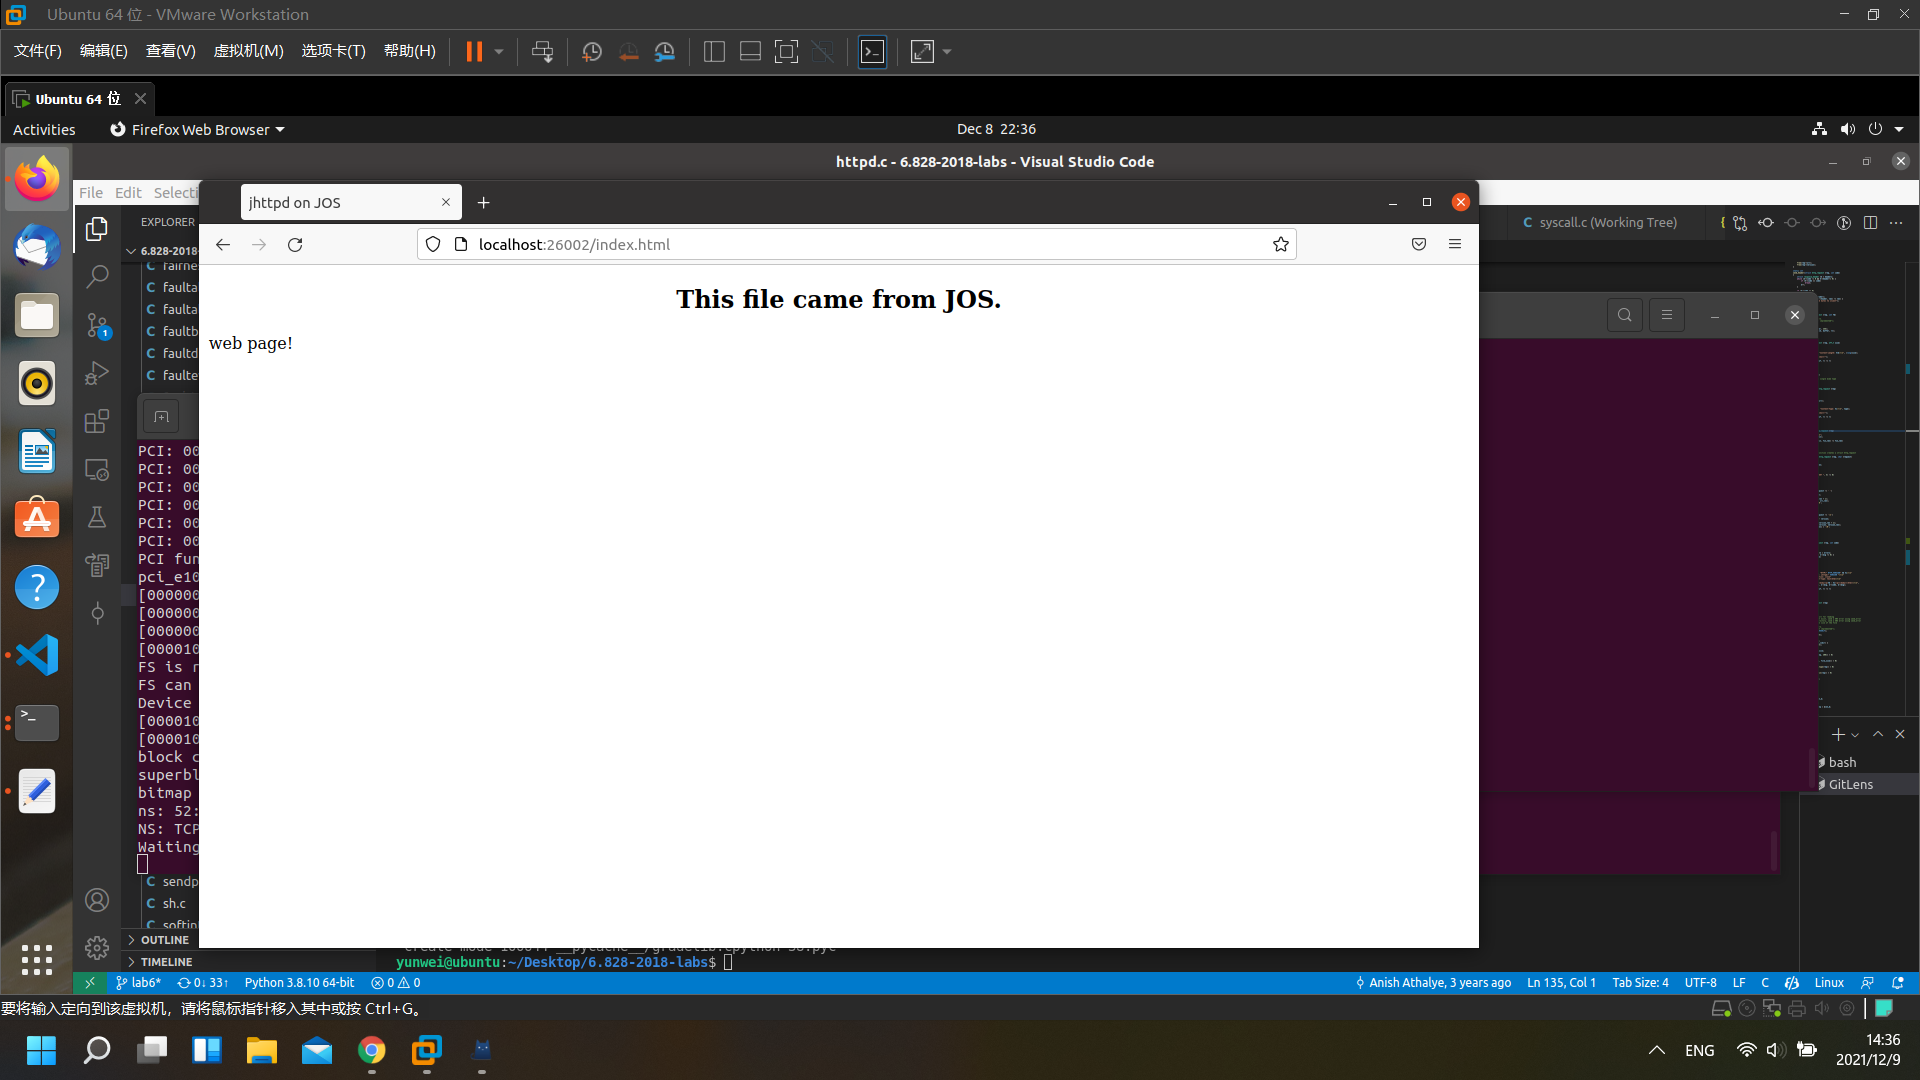Viewport: 1920px width, 1080px height.
Task: Open VMware power dropdown arrow
Action: point(499,52)
